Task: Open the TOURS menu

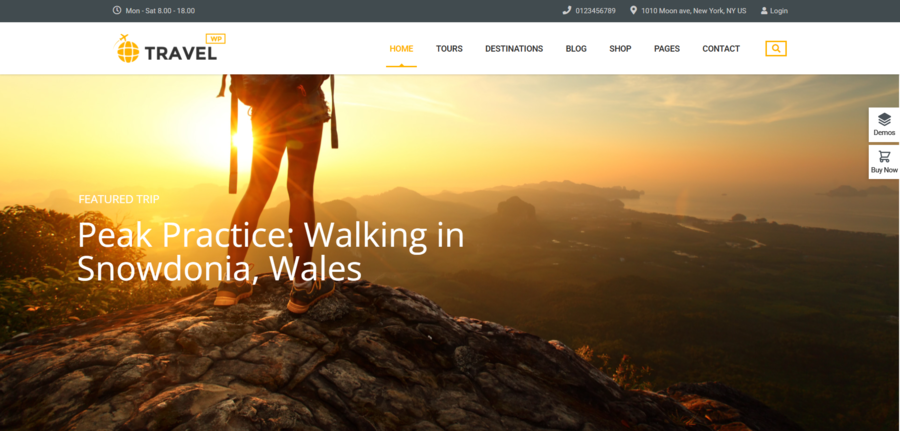Action: click(x=449, y=49)
